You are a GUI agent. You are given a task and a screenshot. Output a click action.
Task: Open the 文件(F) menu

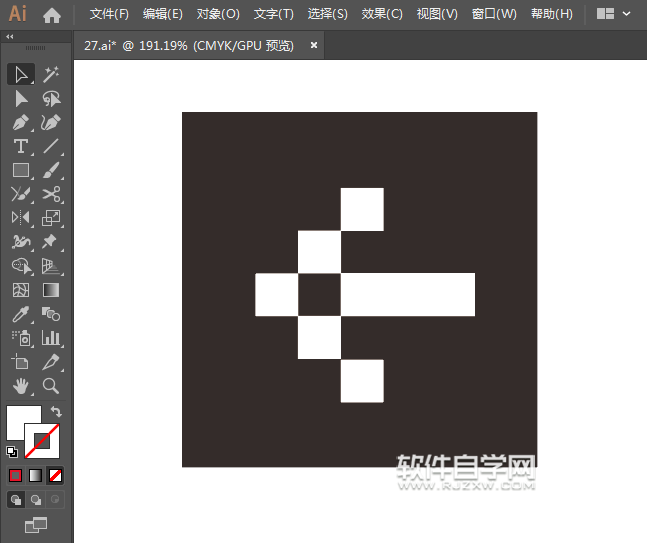[109, 14]
